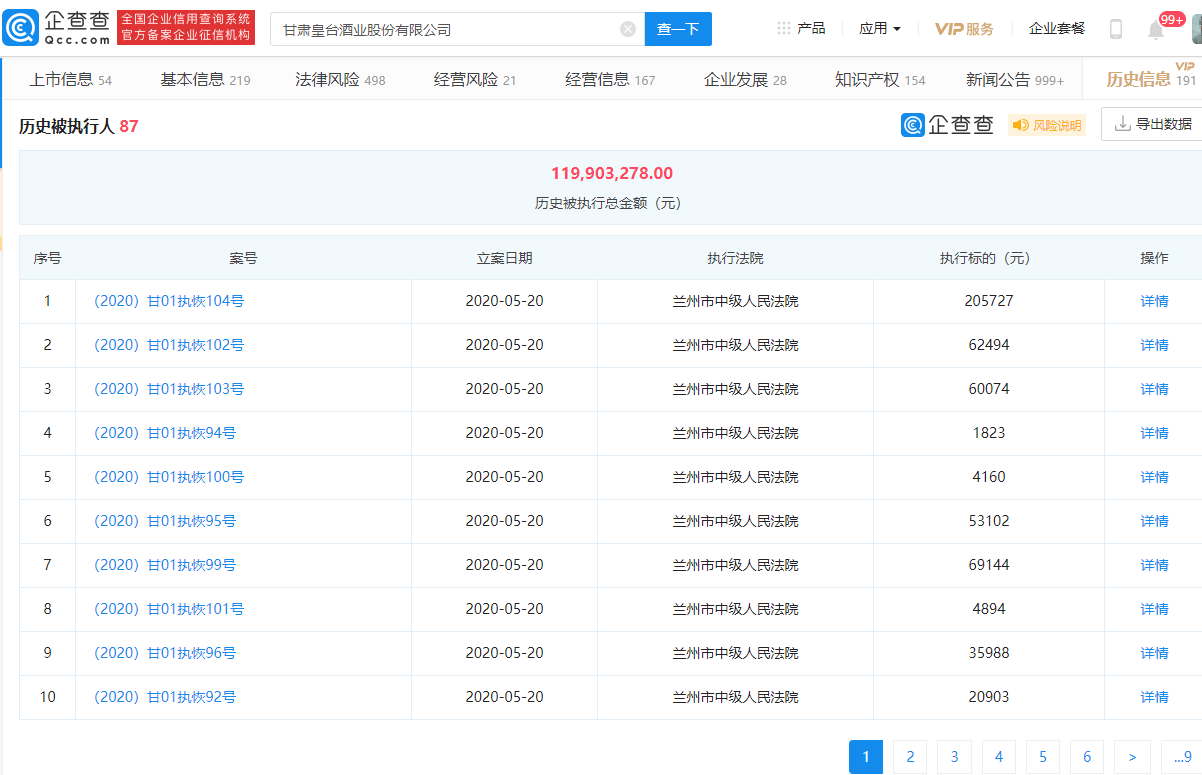Click the products grid icon
Viewport: 1202px width, 775px height.
[x=784, y=28]
